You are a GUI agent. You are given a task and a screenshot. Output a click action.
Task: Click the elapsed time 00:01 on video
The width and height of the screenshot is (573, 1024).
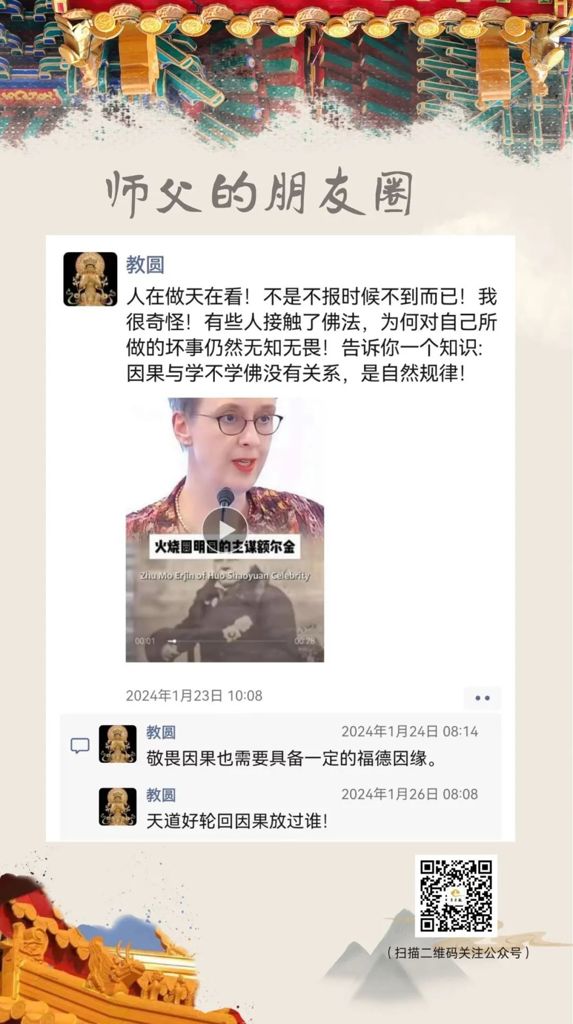[145, 641]
